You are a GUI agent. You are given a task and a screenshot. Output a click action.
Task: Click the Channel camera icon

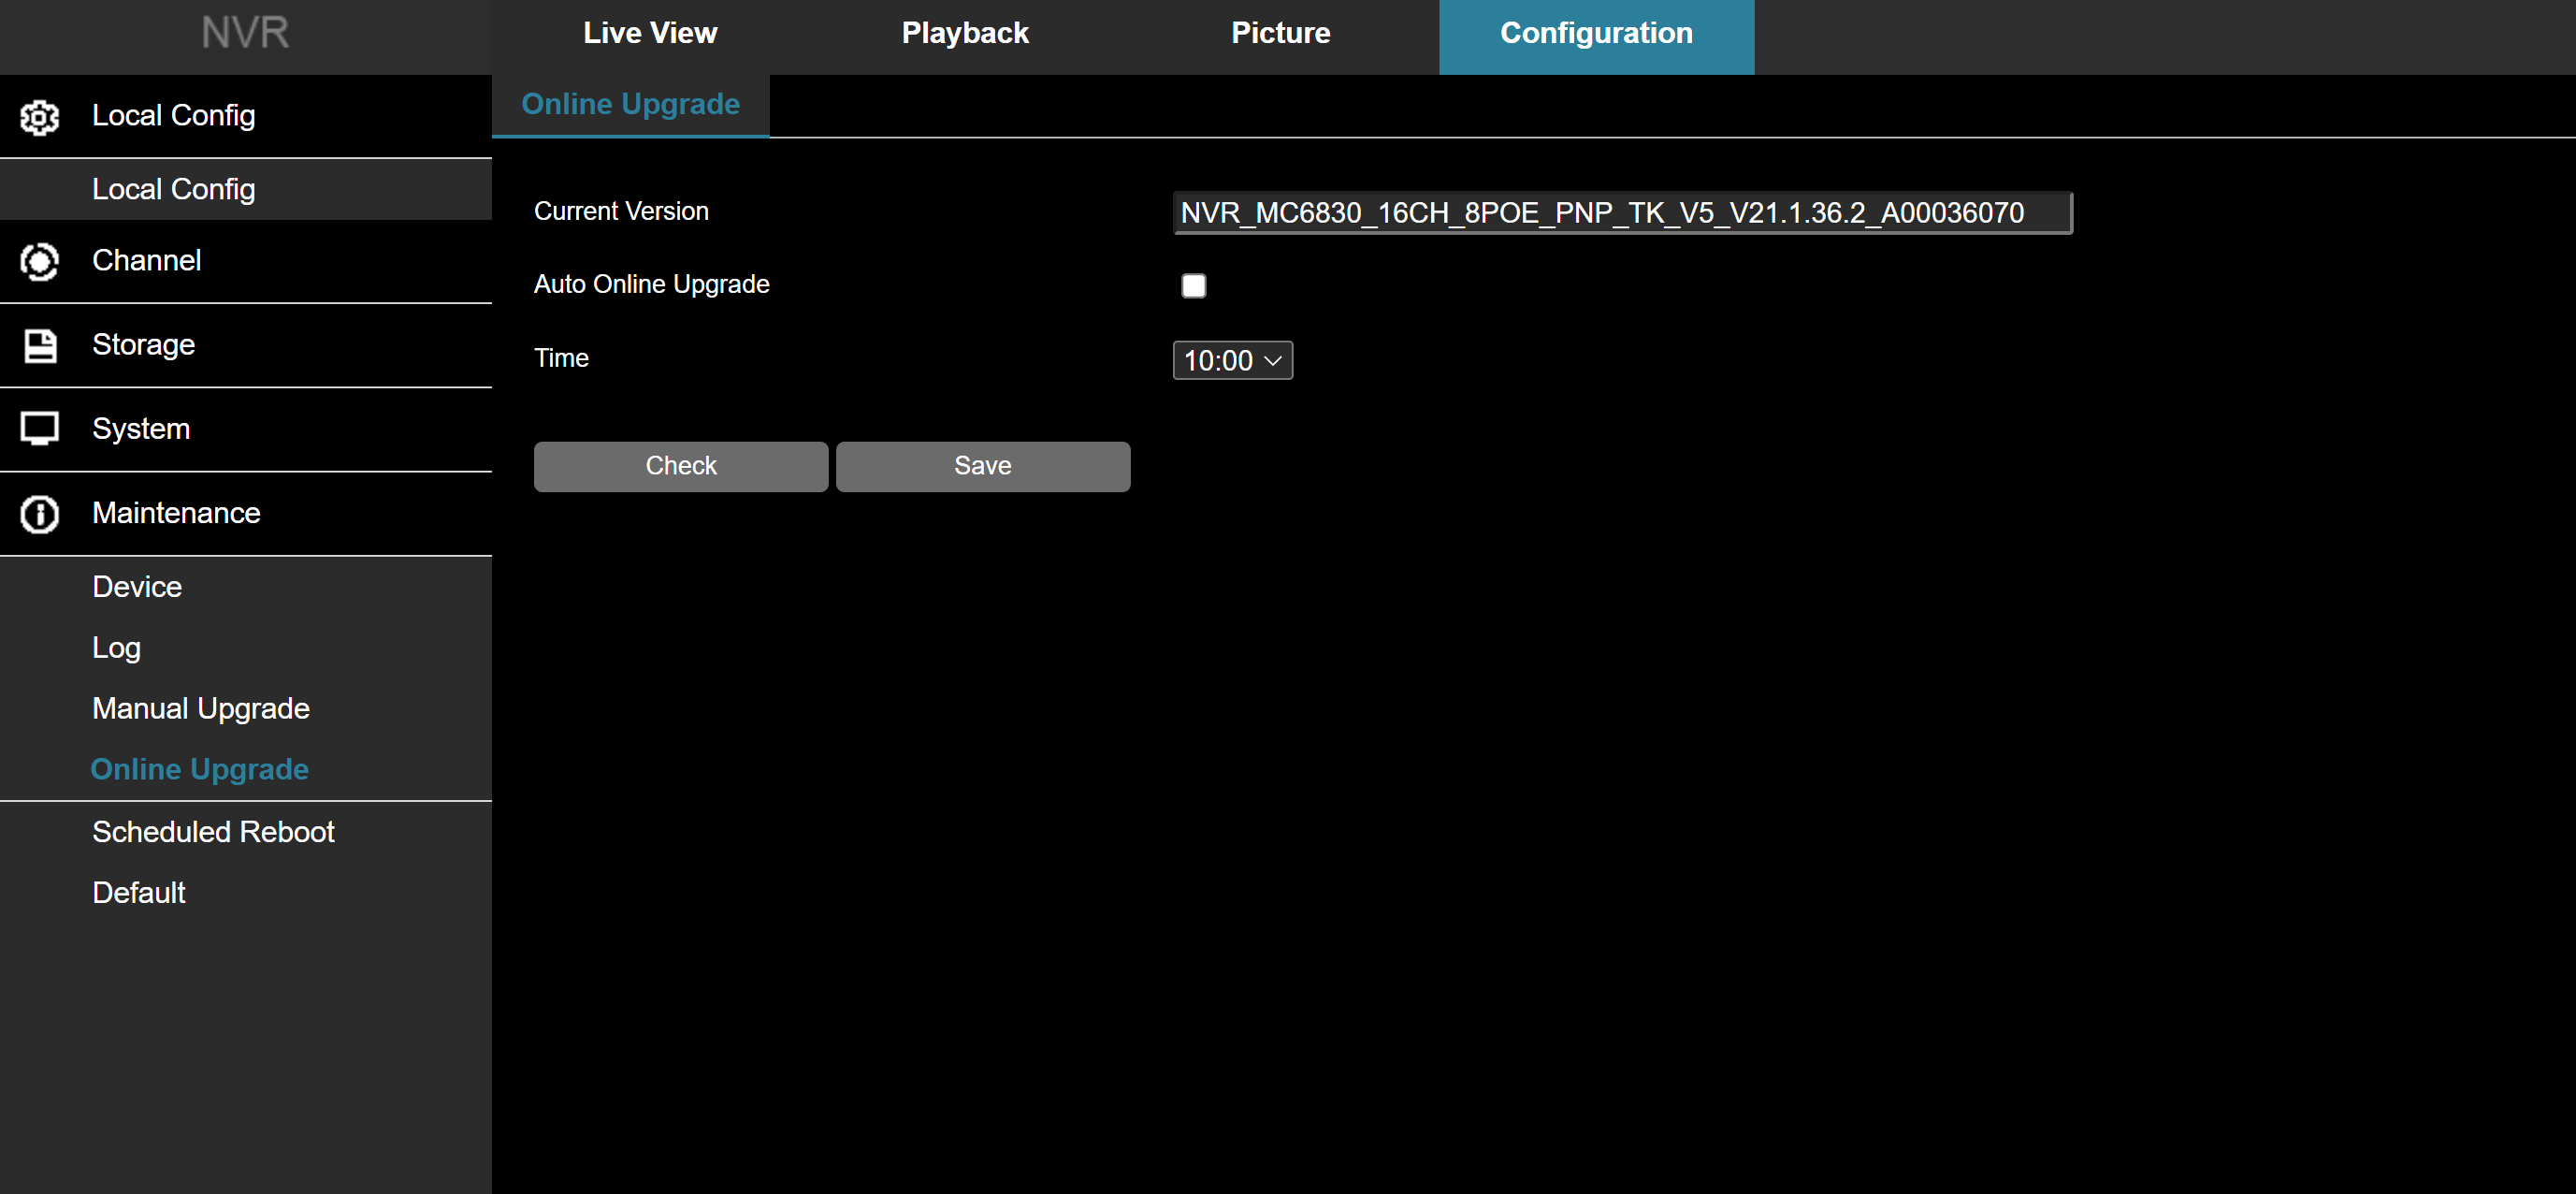40,262
